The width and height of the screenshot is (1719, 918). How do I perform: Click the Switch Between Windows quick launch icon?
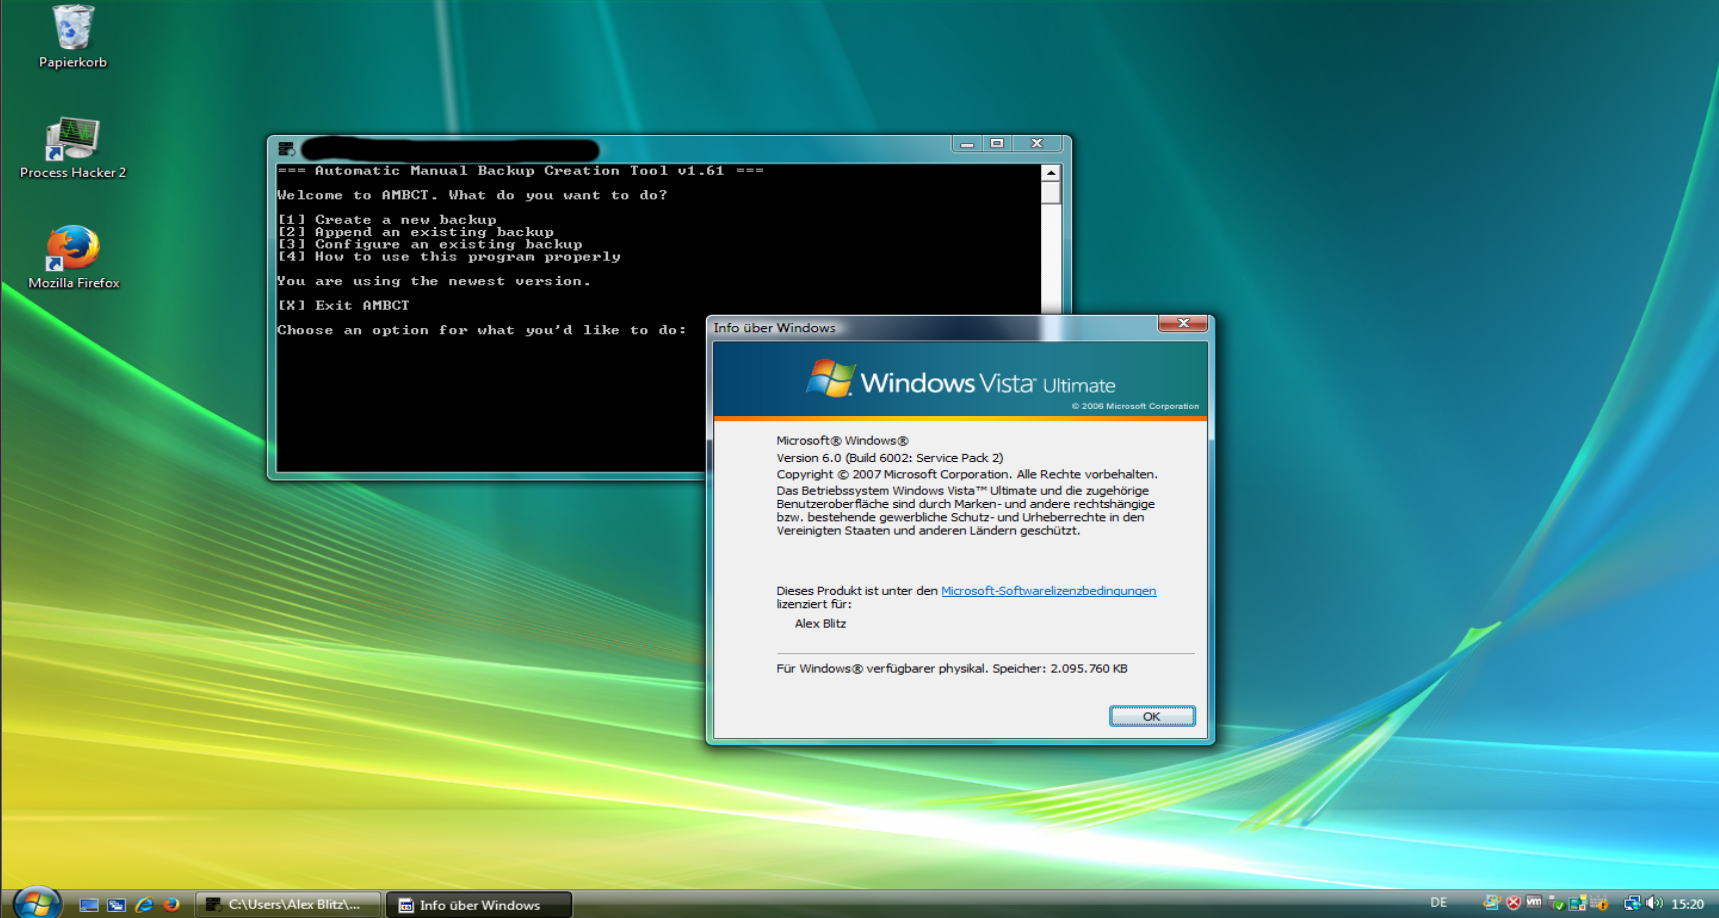(116, 904)
